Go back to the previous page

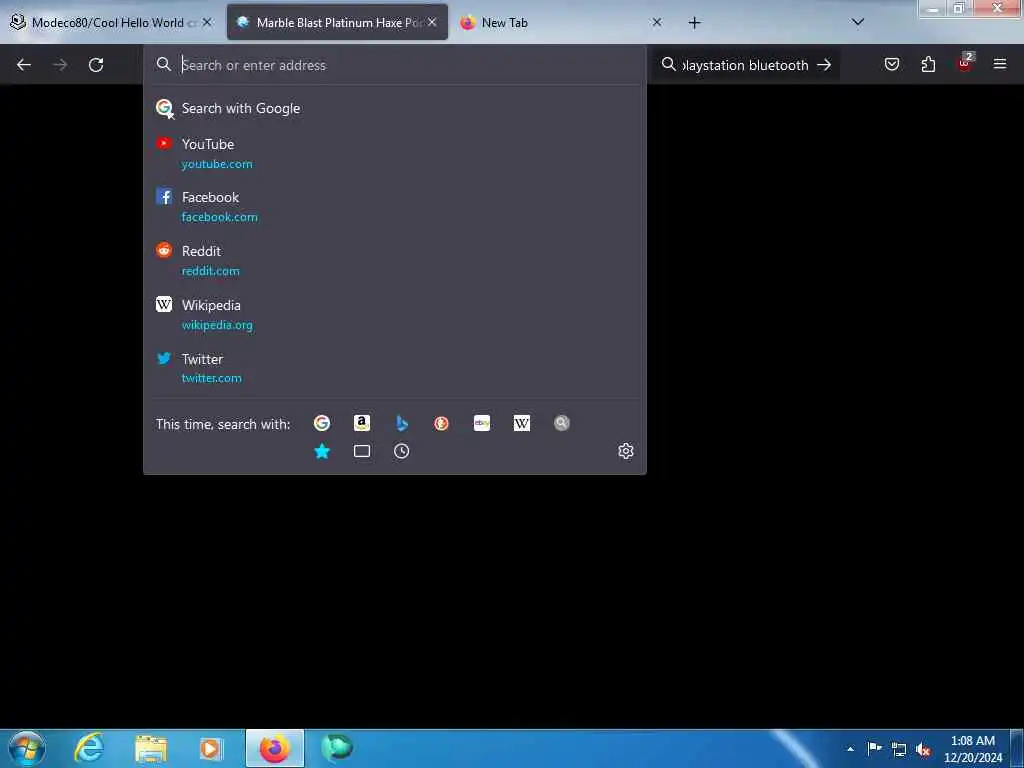point(24,65)
